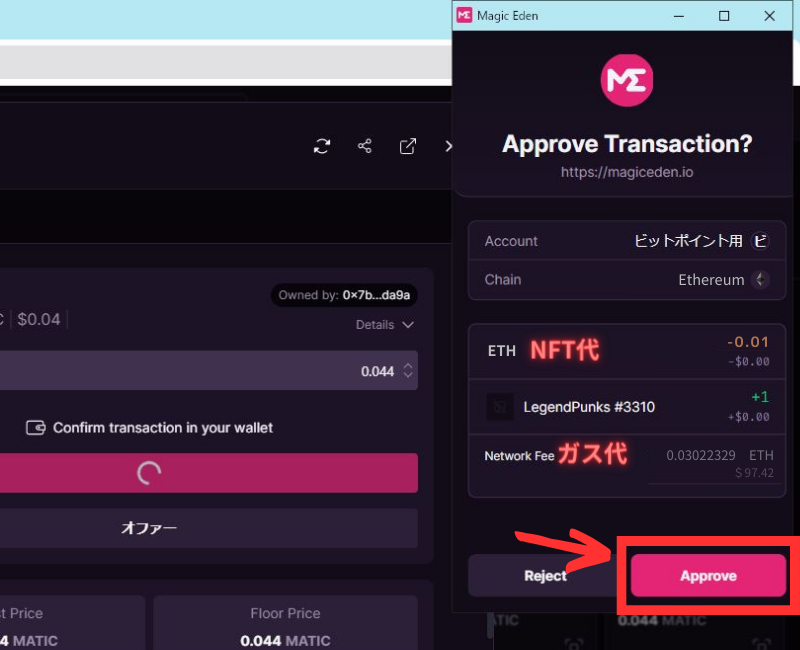Viewport: 800px width, 650px height.
Task: Click the refresh icon on the NFT page
Action: click(x=322, y=146)
